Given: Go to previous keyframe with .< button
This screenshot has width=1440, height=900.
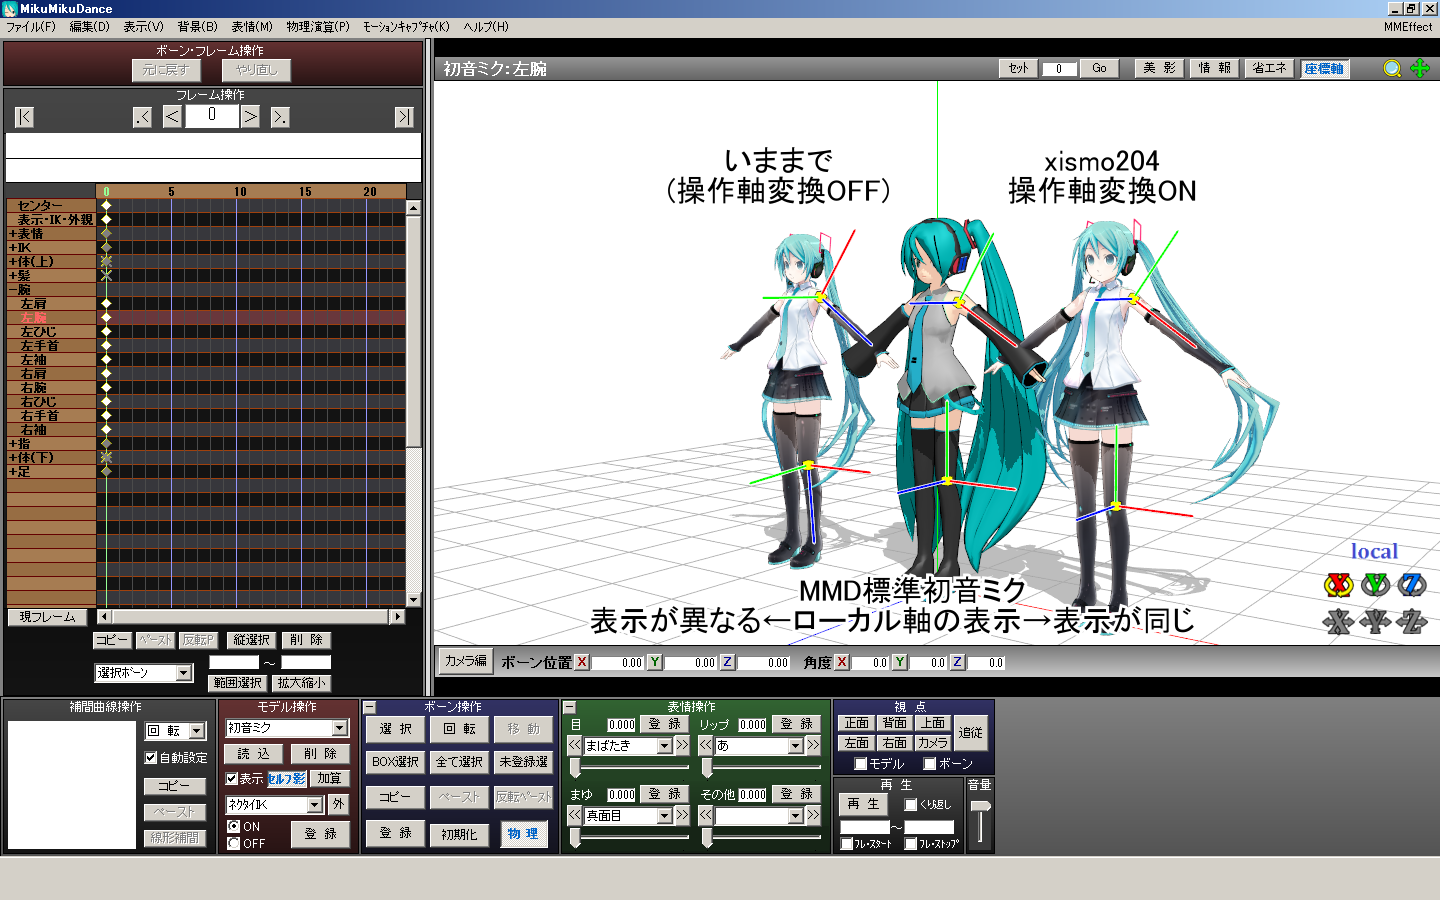Looking at the screenshot, I should (x=143, y=117).
